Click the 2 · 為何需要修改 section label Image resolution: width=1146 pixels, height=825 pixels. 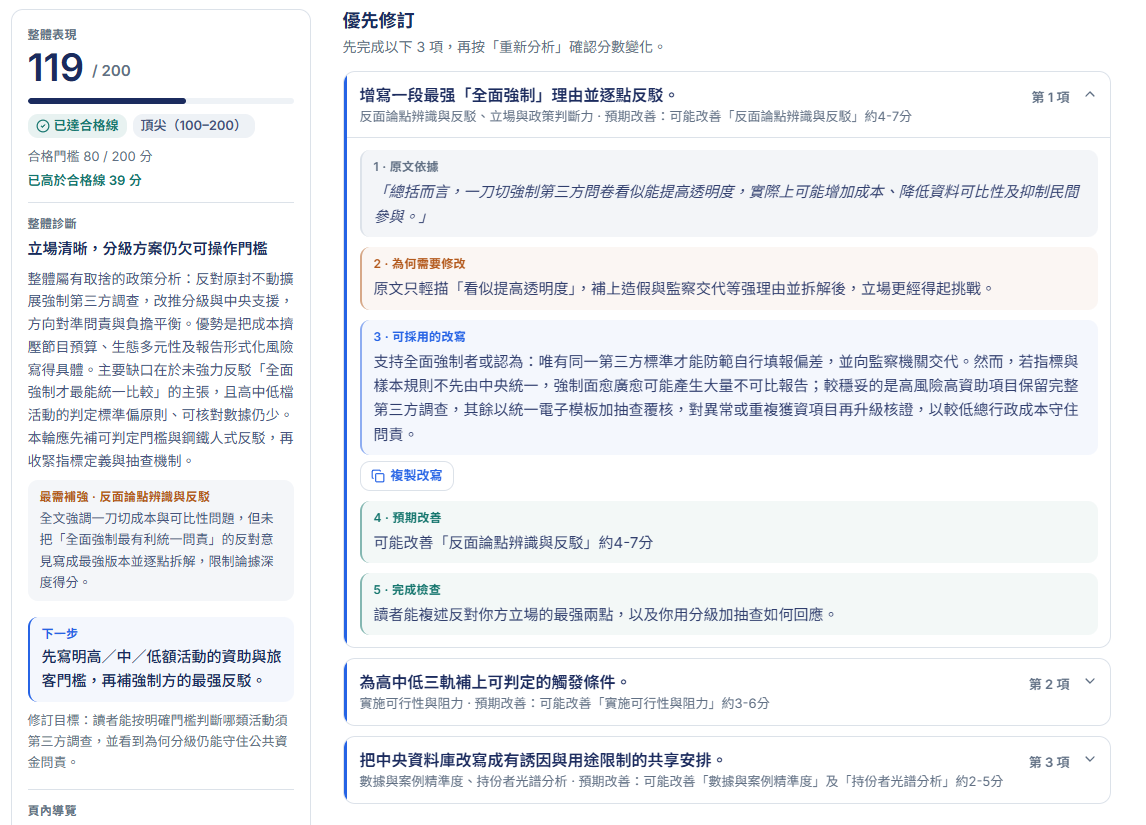point(420,264)
